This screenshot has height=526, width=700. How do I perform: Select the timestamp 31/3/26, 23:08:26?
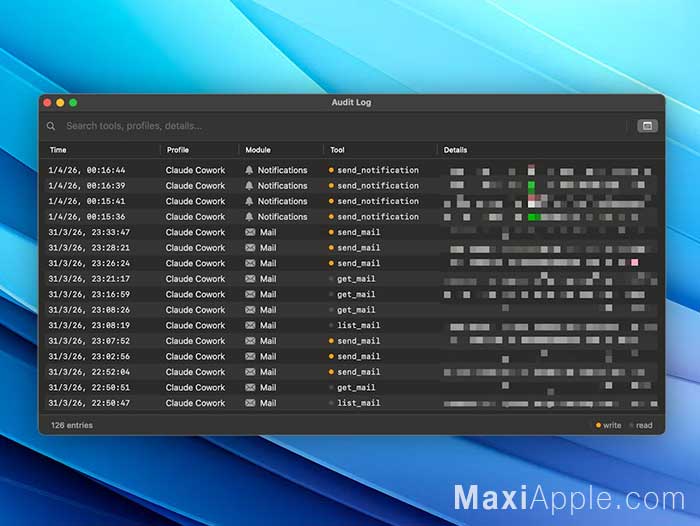click(x=89, y=310)
